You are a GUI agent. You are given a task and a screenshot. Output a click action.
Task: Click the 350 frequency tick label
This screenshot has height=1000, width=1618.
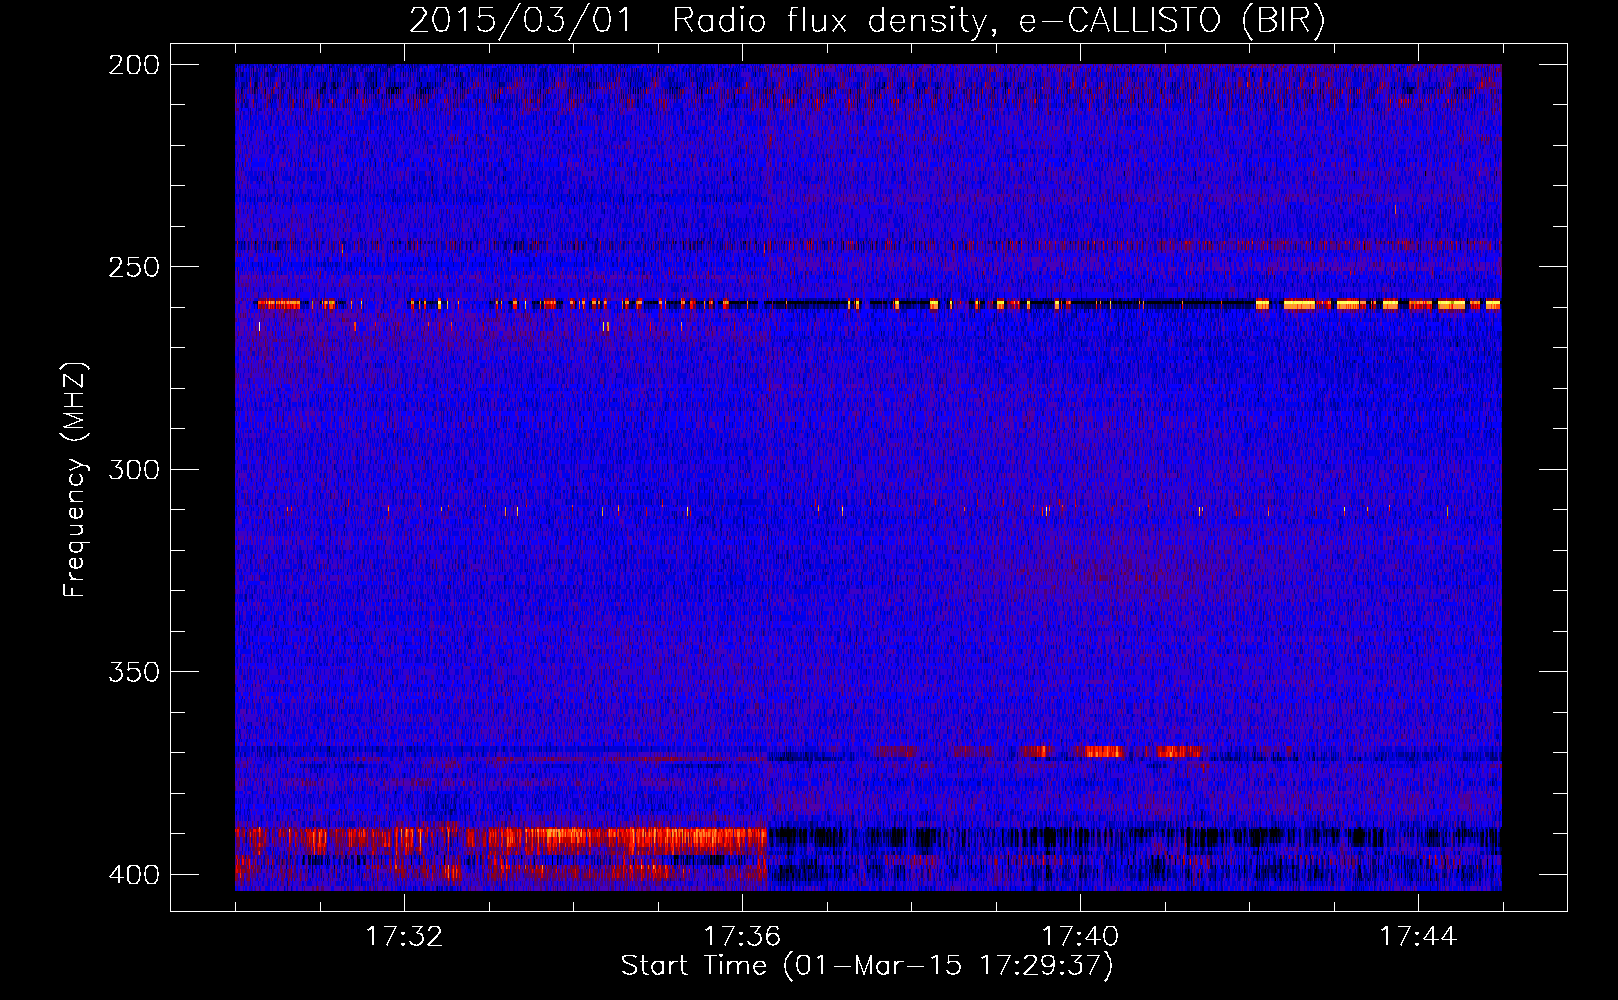[x=133, y=672]
